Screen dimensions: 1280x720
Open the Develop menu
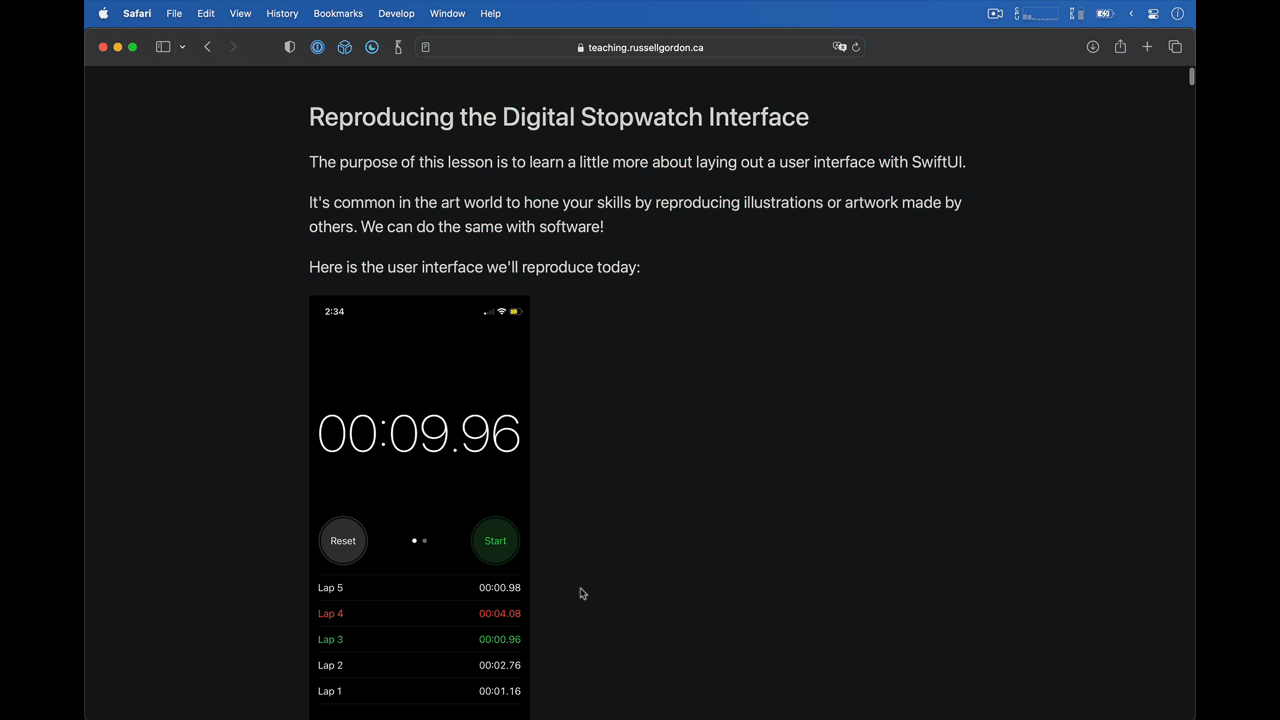pos(396,13)
